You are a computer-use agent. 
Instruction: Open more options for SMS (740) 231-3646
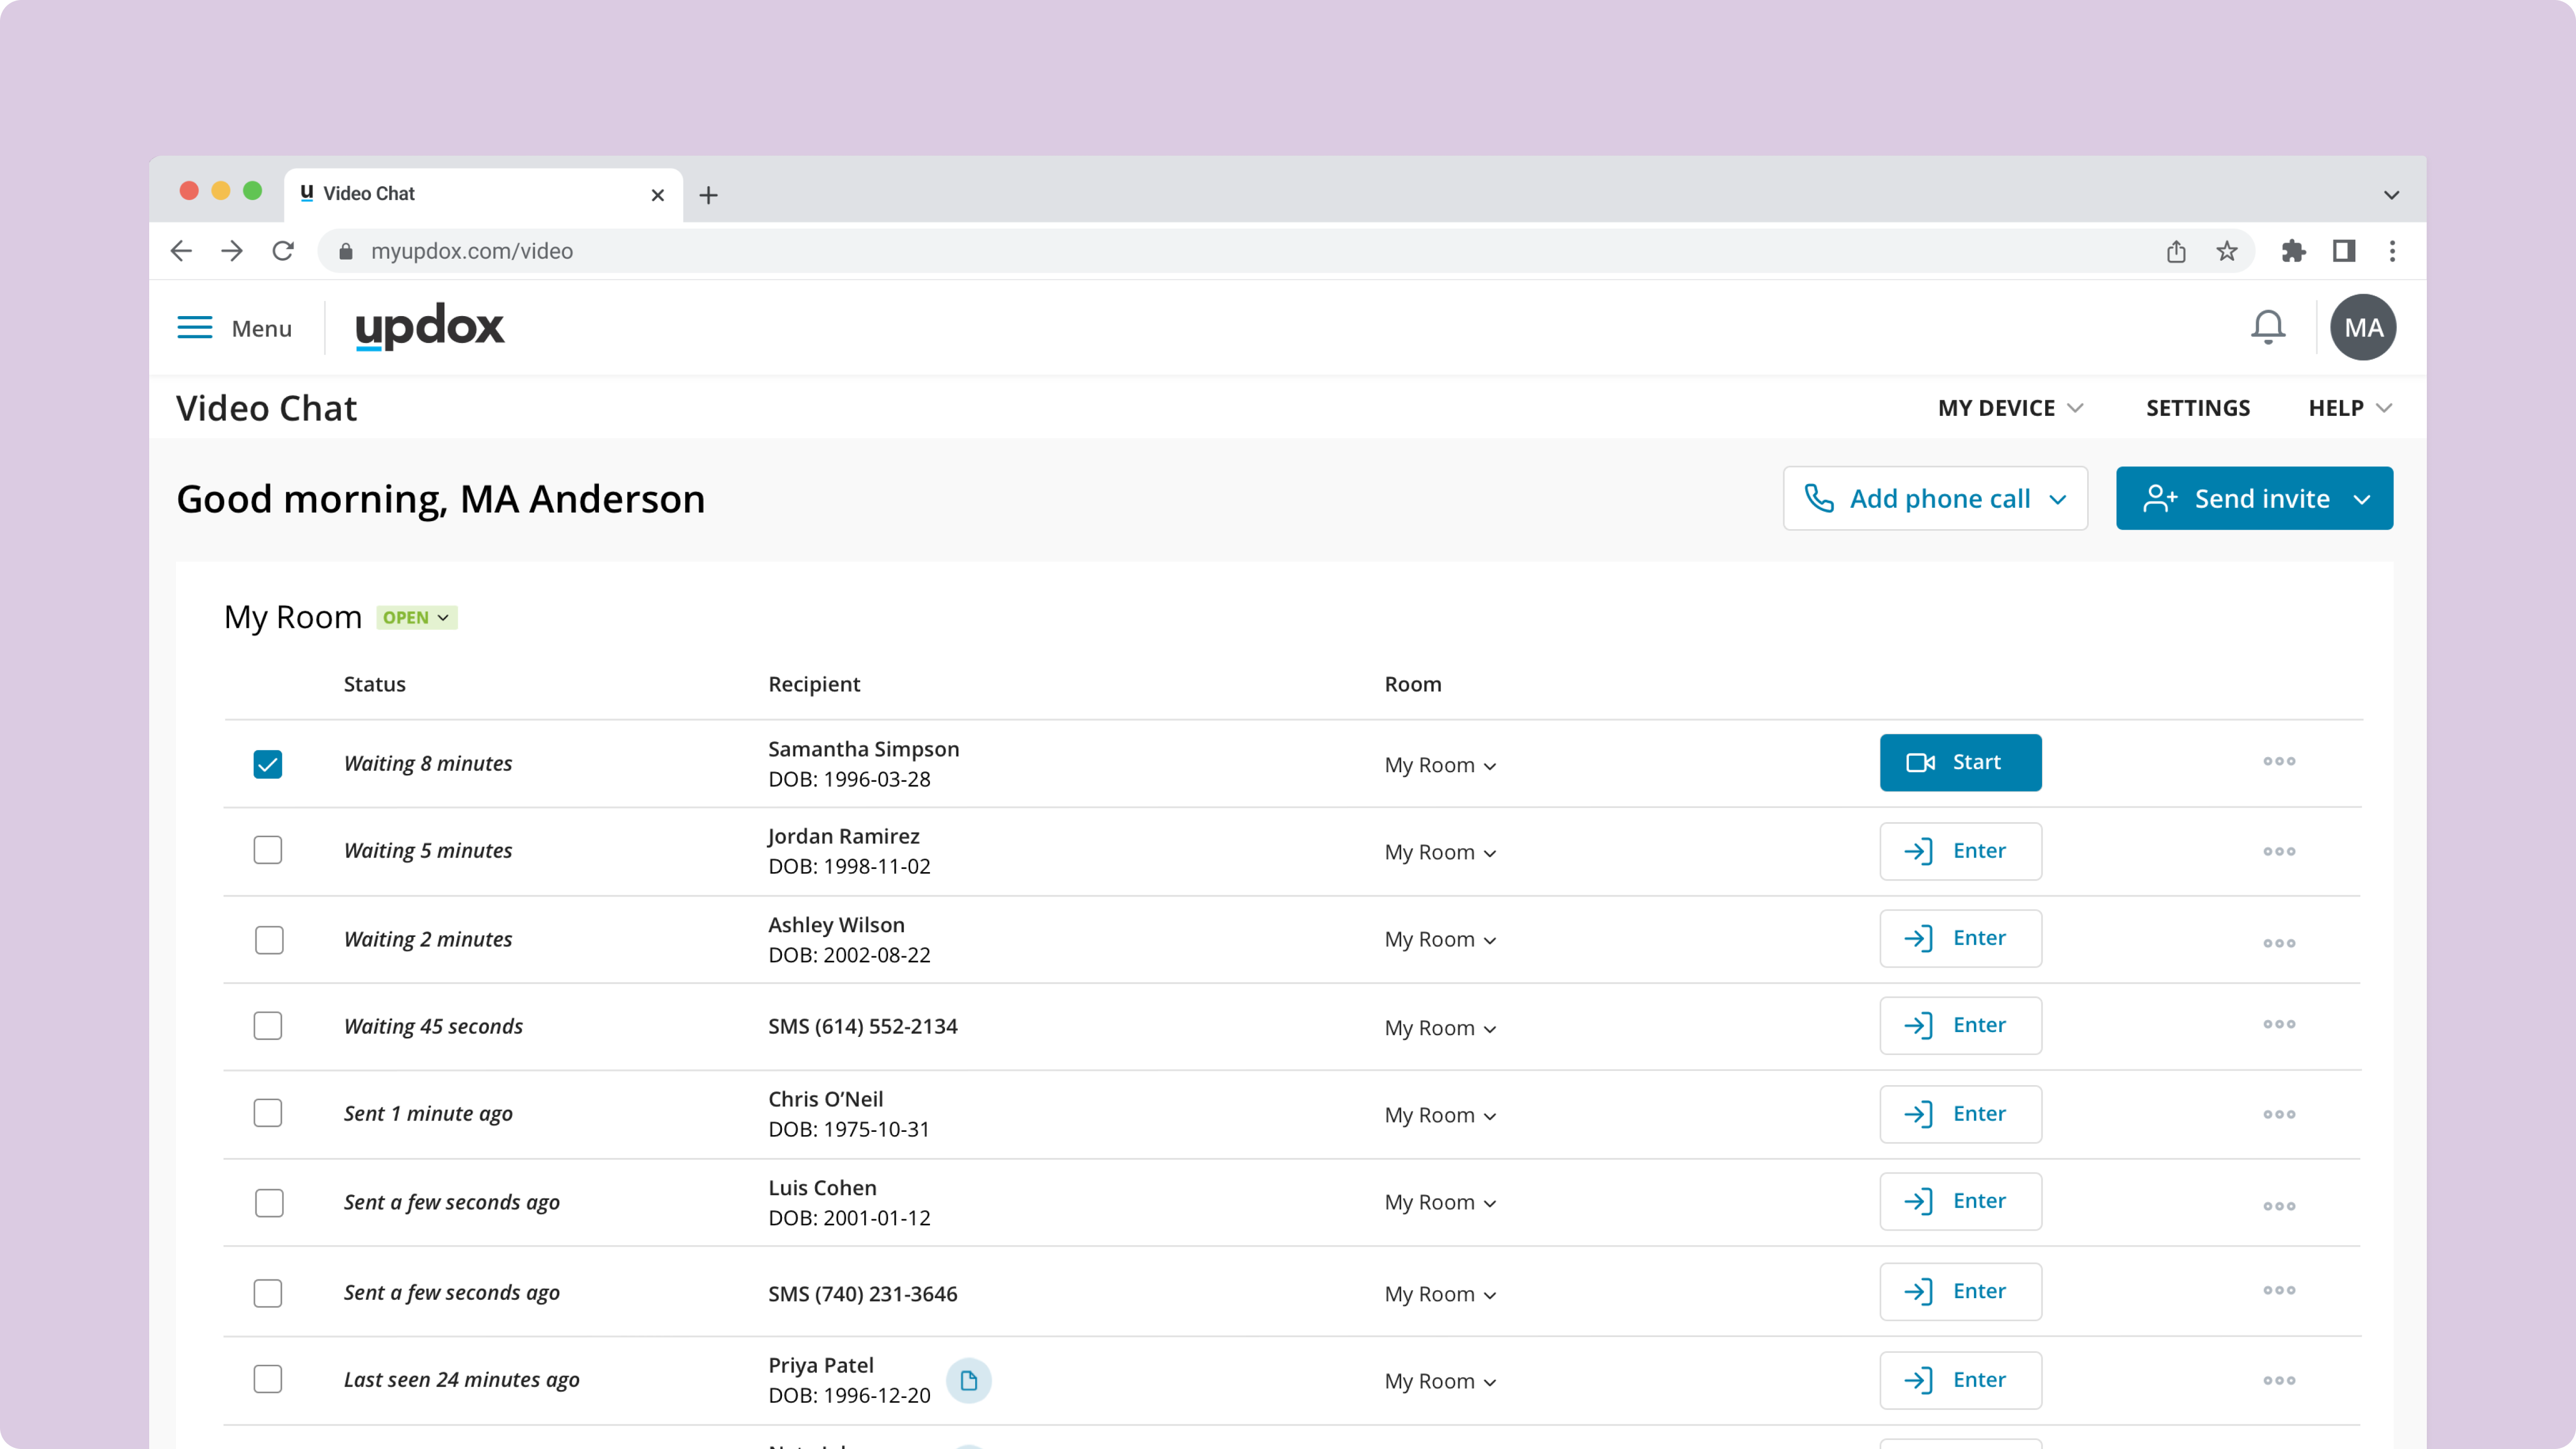pos(2279,1290)
